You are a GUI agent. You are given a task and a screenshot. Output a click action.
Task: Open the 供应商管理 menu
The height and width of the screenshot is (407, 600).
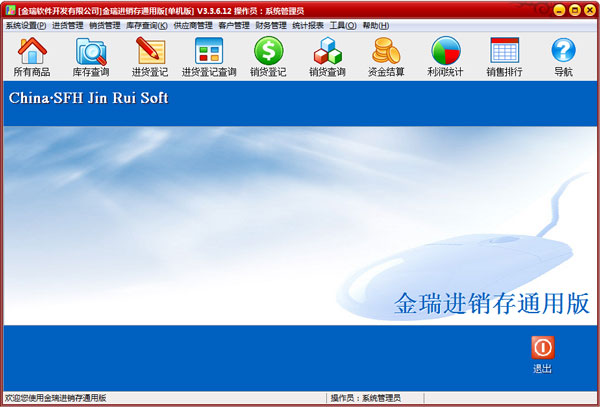[193, 26]
